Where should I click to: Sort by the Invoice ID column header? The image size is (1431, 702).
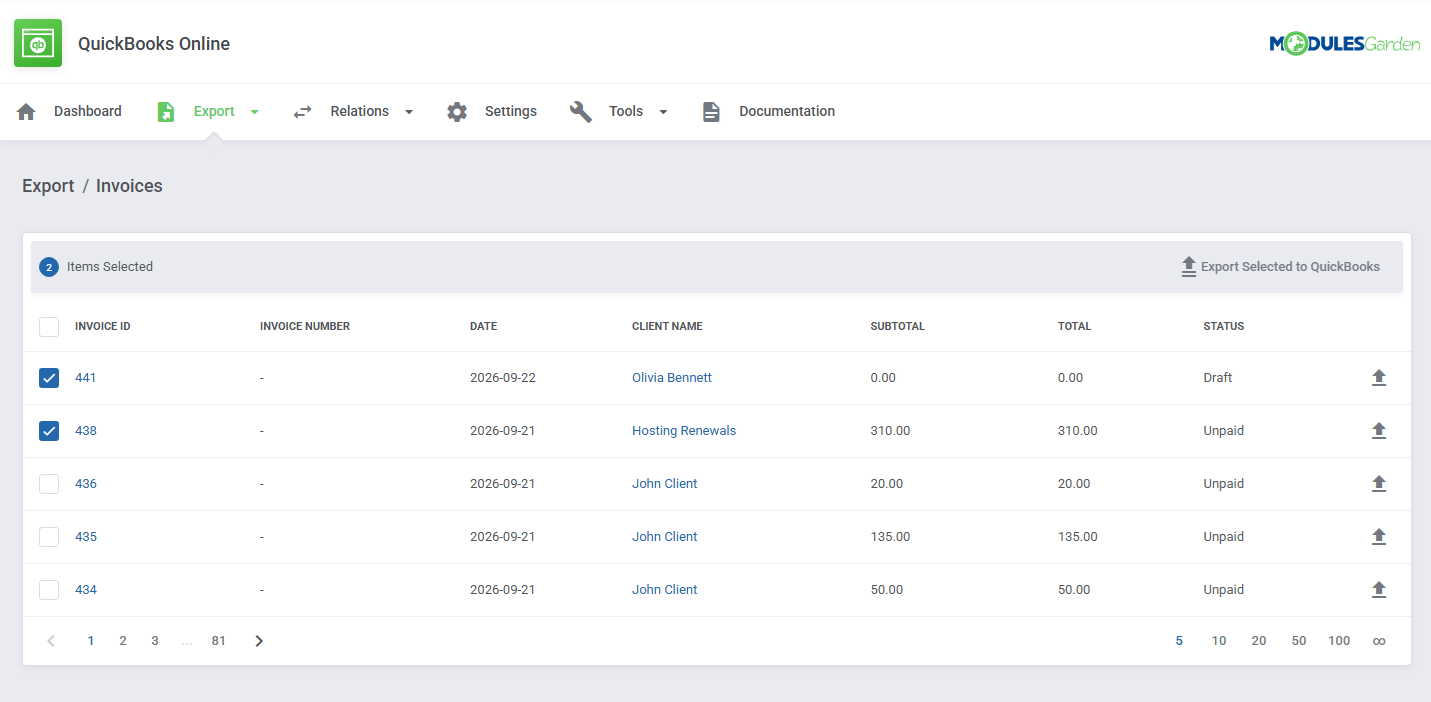point(103,326)
